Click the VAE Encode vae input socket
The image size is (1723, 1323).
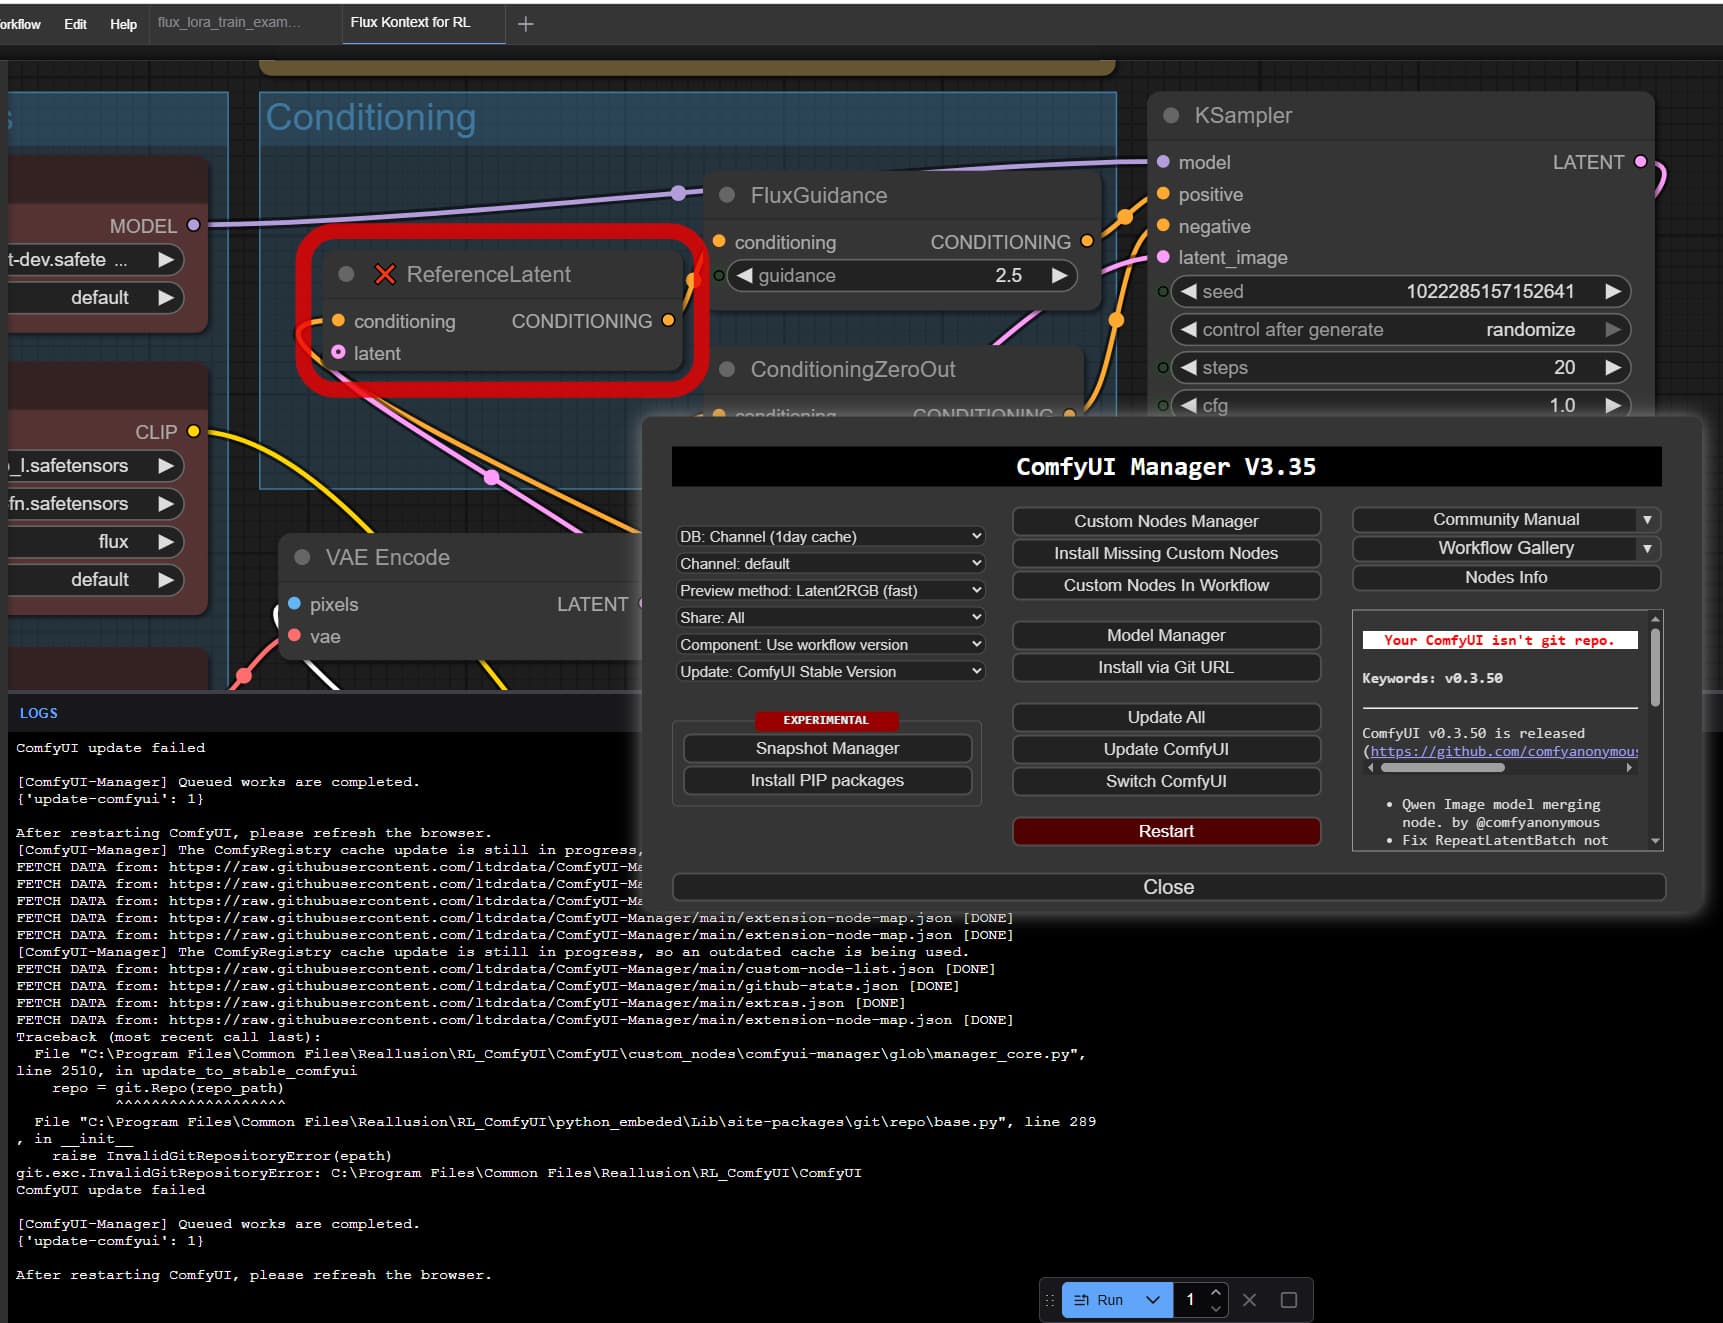tap(294, 635)
